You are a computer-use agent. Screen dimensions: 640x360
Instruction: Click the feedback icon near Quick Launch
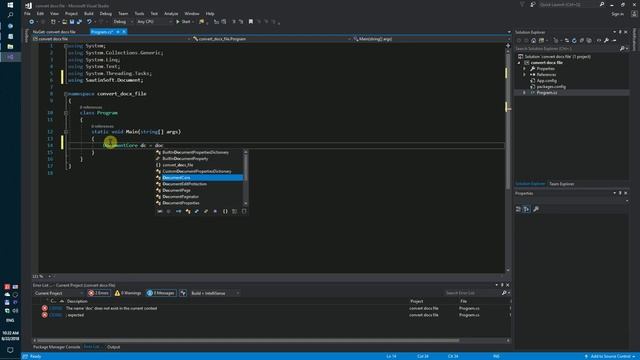pyautogui.click(x=533, y=4)
